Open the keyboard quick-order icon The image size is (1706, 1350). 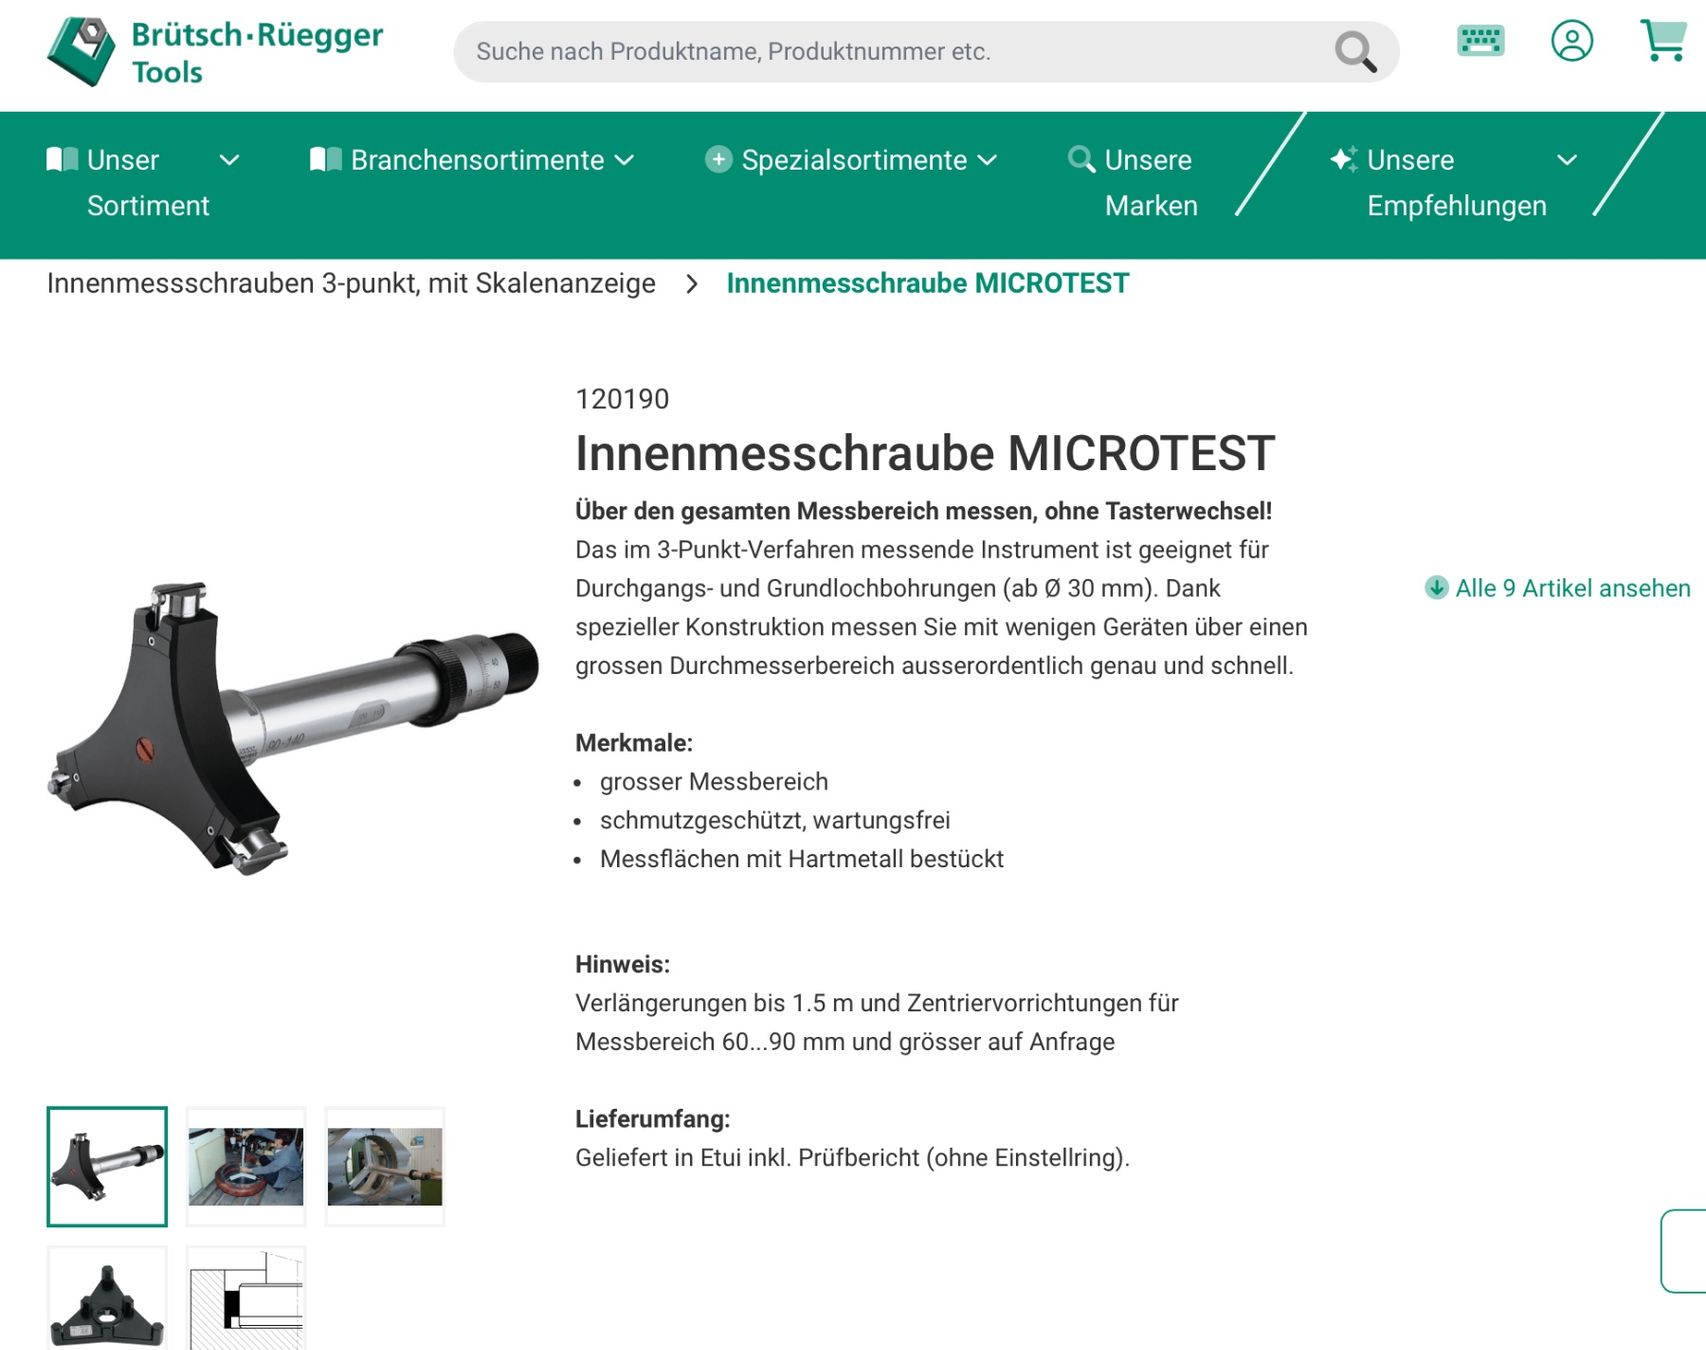pos(1480,41)
